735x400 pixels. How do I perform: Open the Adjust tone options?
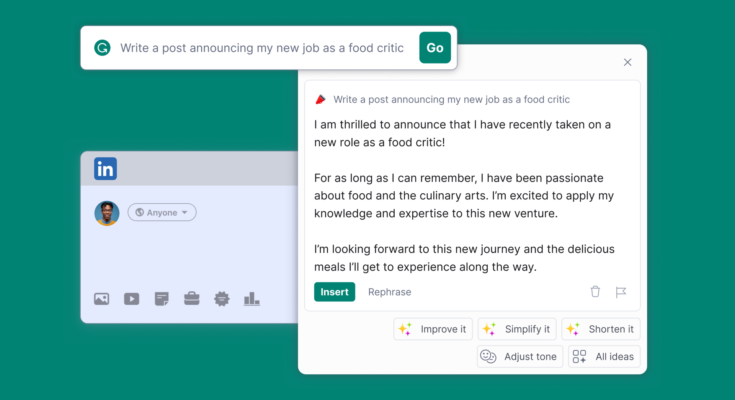519,357
